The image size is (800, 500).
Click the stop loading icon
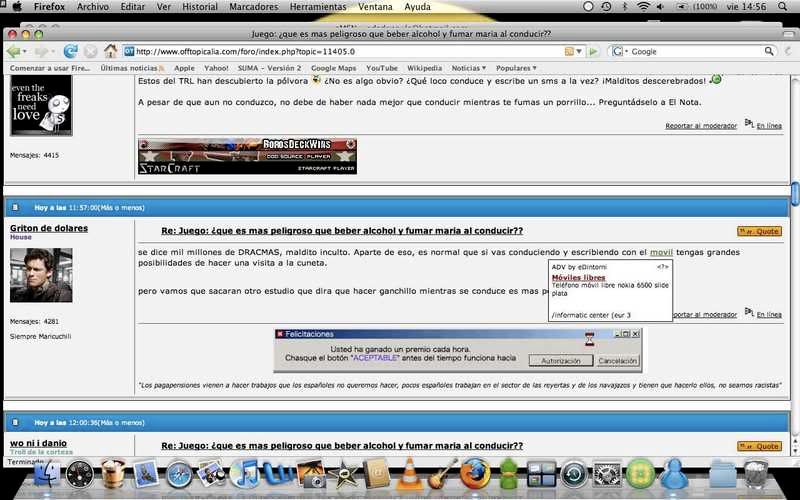pos(90,51)
